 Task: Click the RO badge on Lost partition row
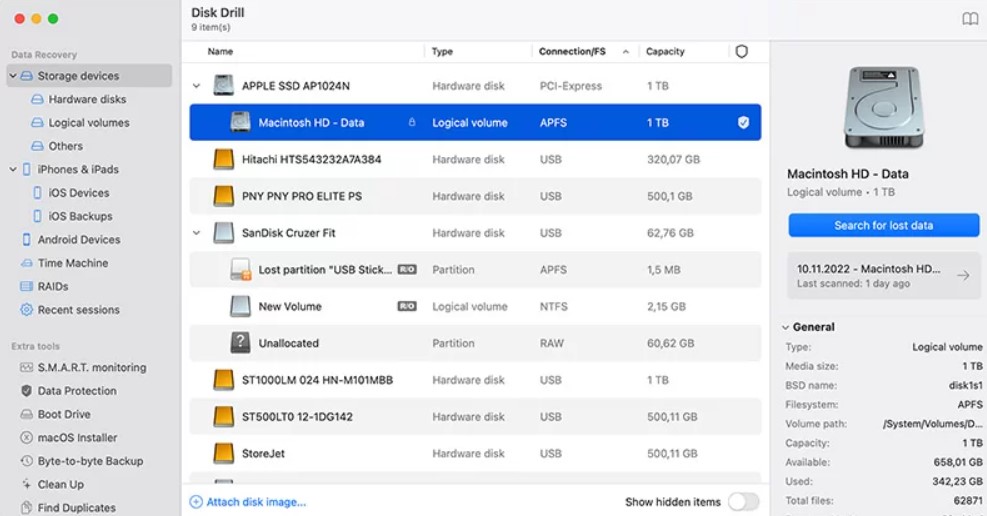point(407,269)
